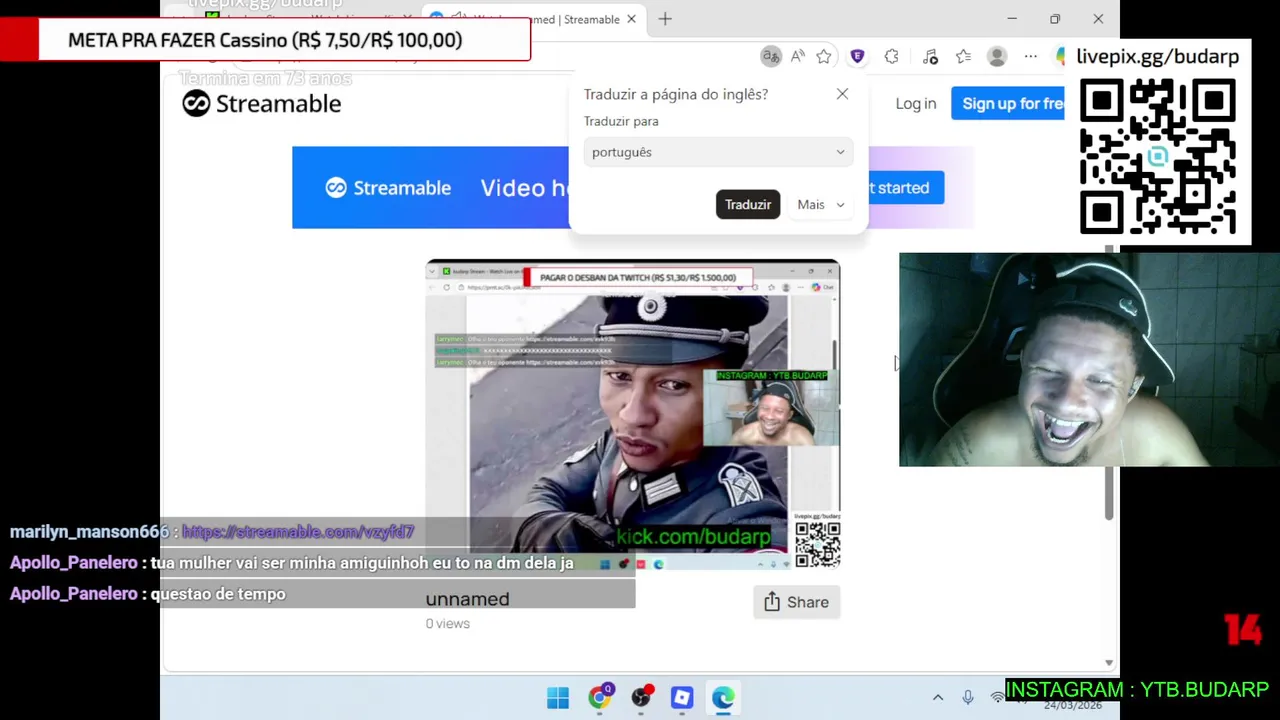Open Roblox from the taskbar
This screenshot has width=1280, height=720.
[x=682, y=697]
